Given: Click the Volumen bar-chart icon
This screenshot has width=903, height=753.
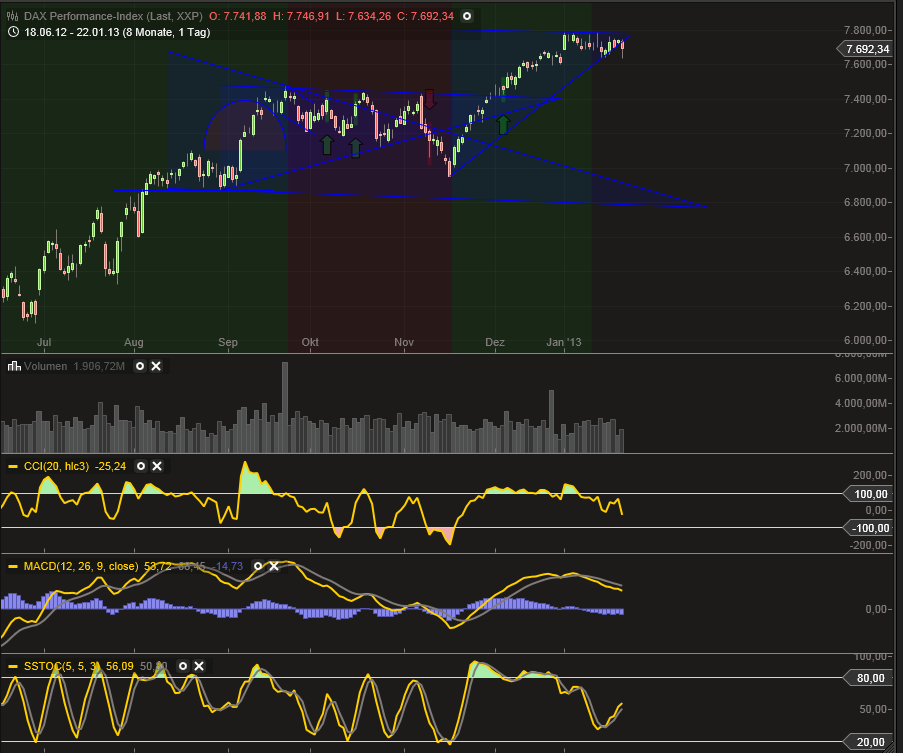Looking at the screenshot, I should 14,366.
